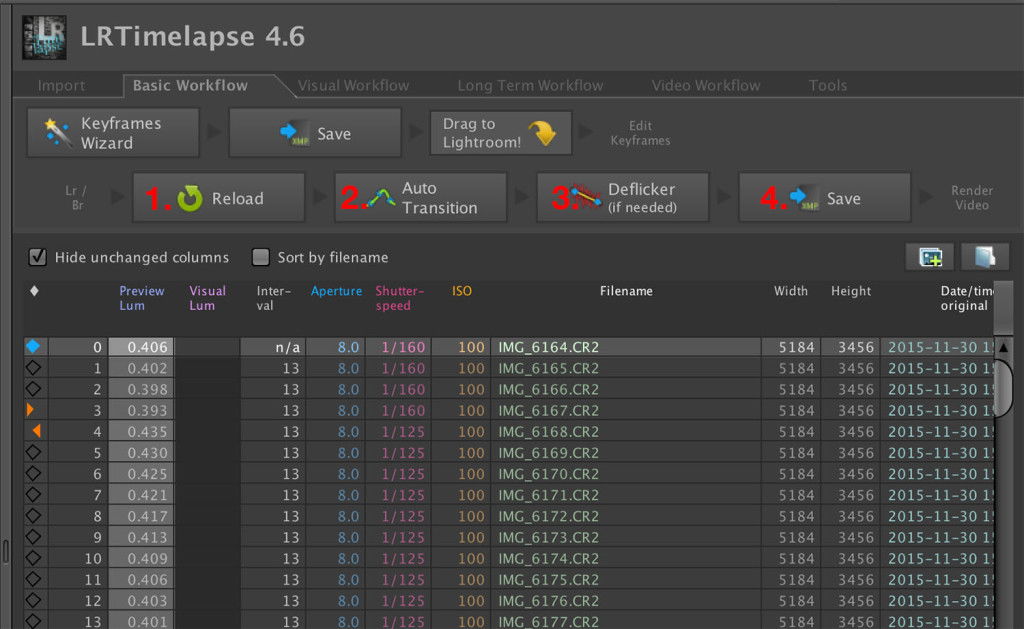Image resolution: width=1024 pixels, height=629 pixels.
Task: Click the Visual Lum column header
Action: [208, 298]
